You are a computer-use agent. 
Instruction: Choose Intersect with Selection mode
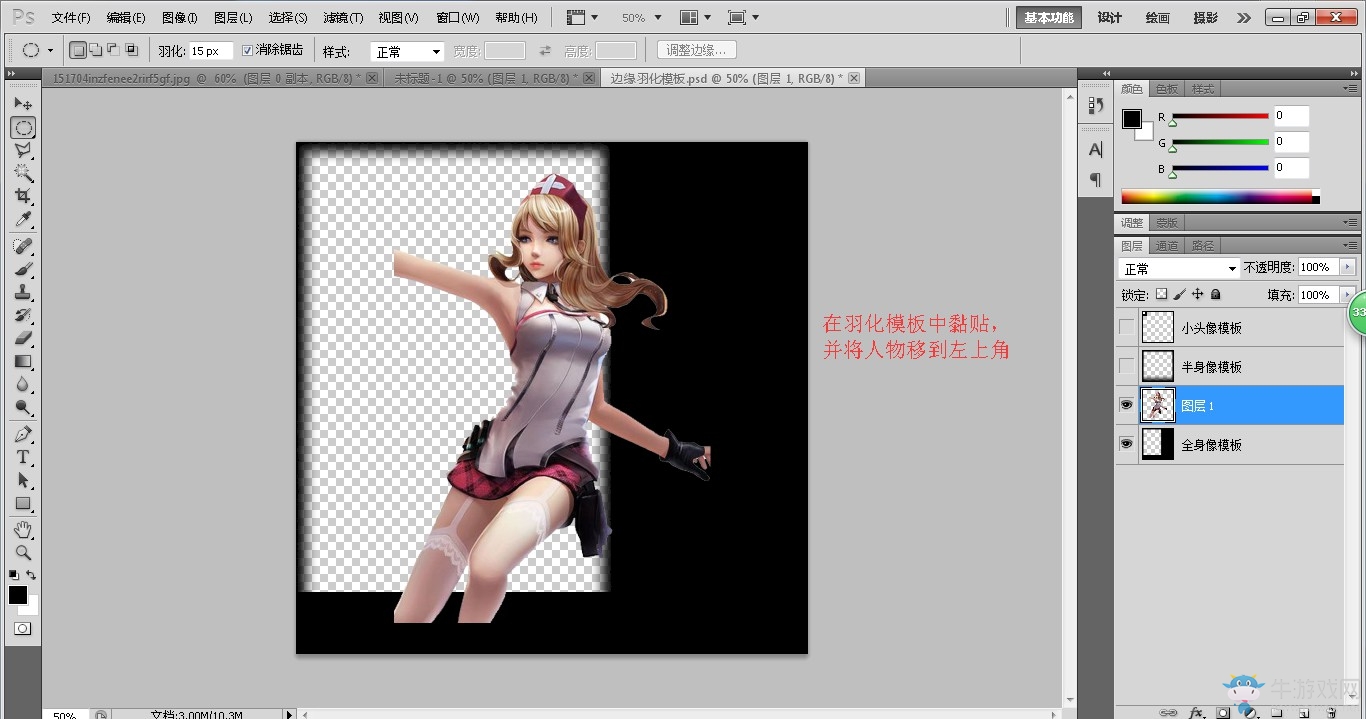click(131, 50)
